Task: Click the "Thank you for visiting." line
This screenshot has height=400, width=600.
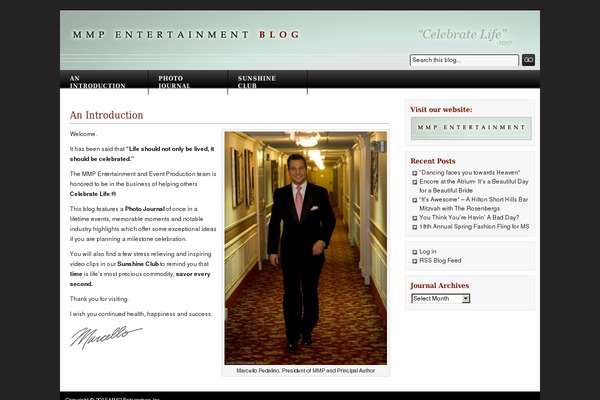Action: [99, 299]
